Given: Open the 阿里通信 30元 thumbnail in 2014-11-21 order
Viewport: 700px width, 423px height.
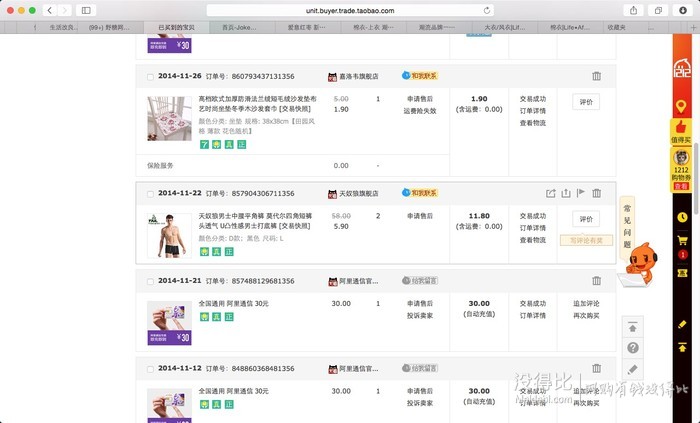Looking at the screenshot, I should coord(170,323).
